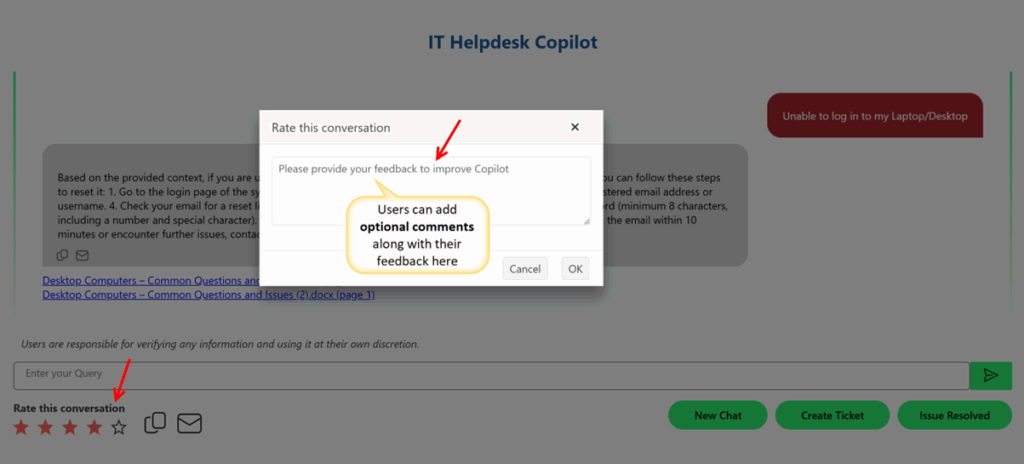The height and width of the screenshot is (464, 1024).
Task: Click the first rating star
Action: coord(22,428)
